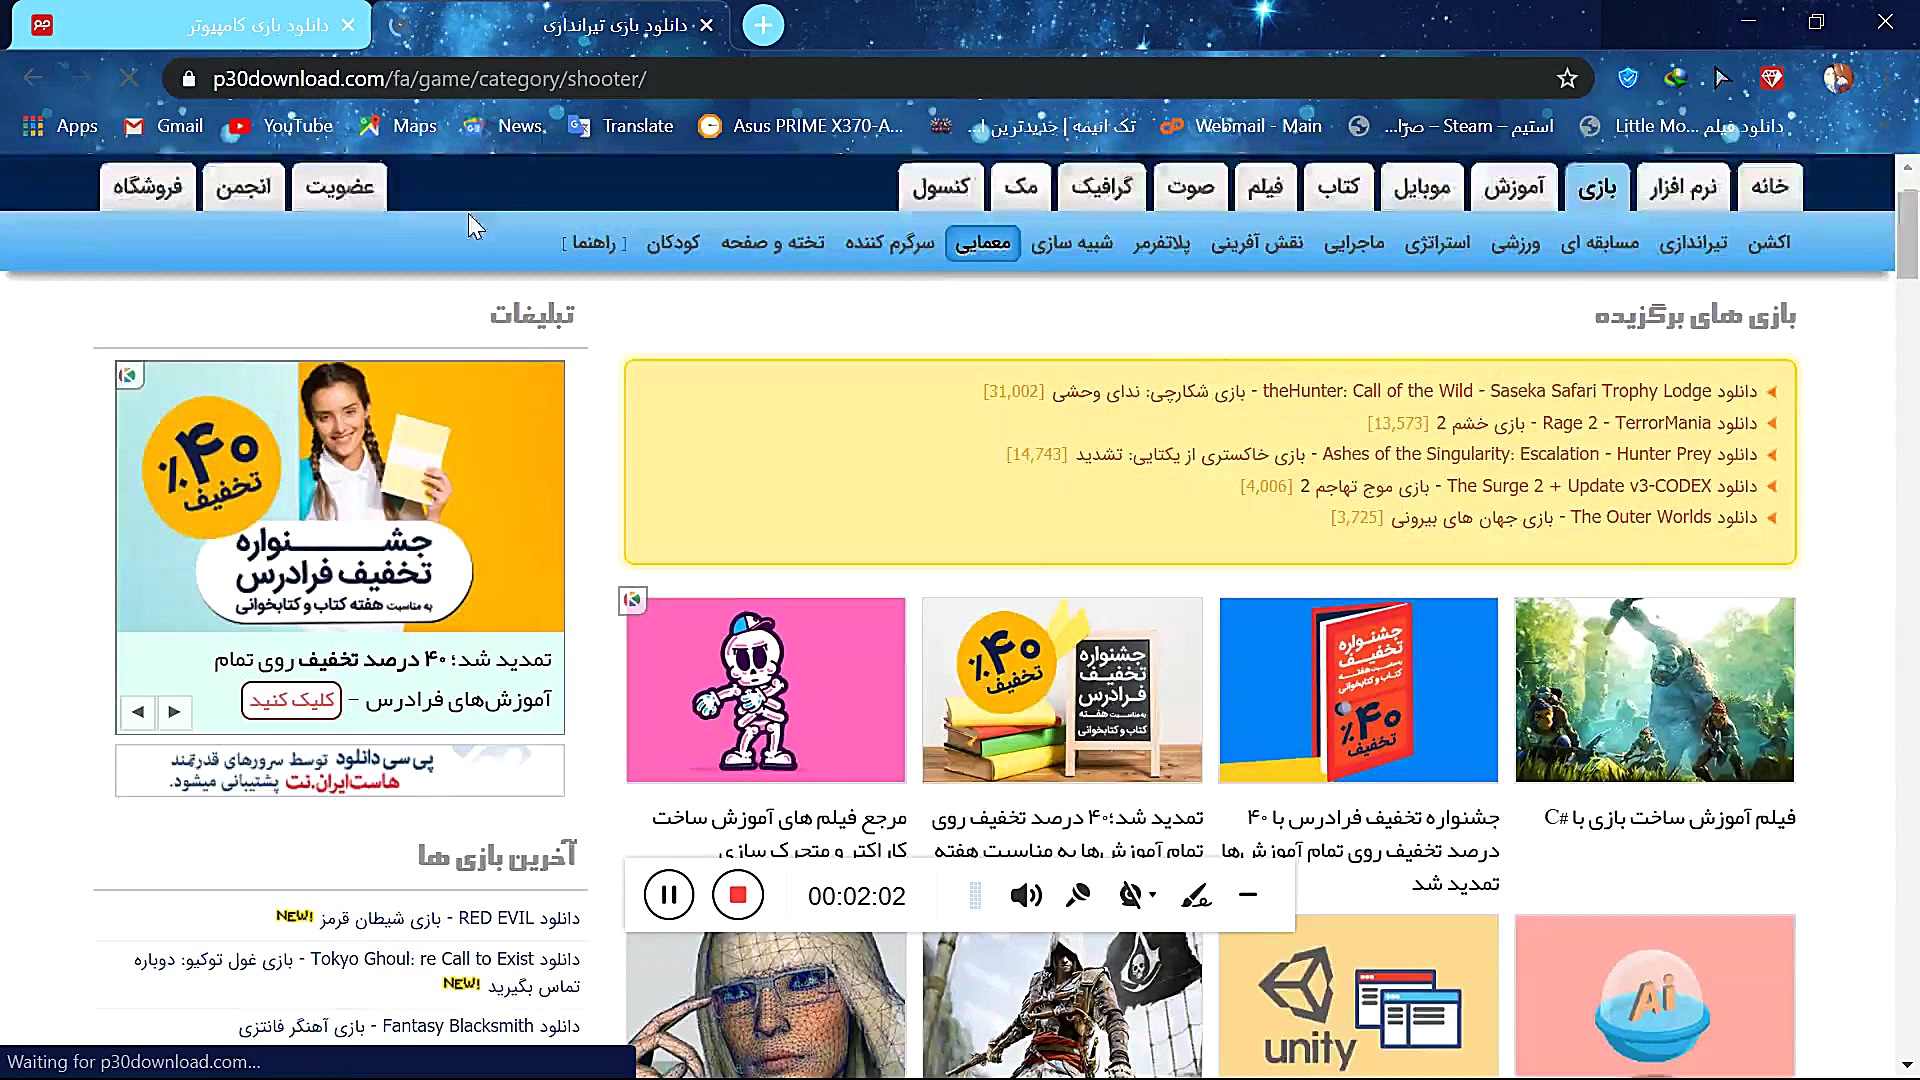Select the کنسول category tab
The image size is (1920, 1080).
(x=940, y=187)
